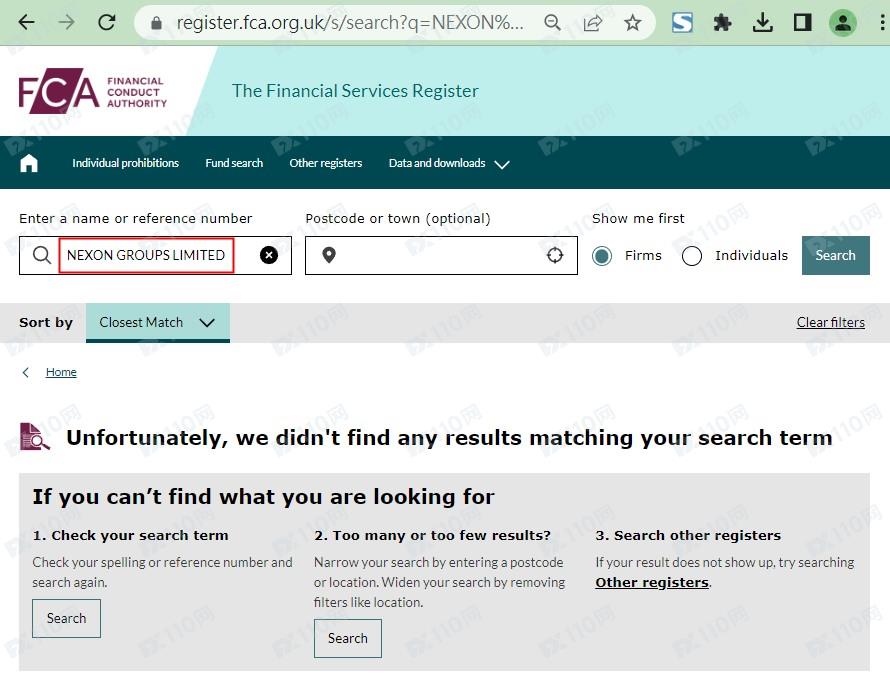Click the Clear filters link
Screen dimensions: 890x695
point(830,322)
